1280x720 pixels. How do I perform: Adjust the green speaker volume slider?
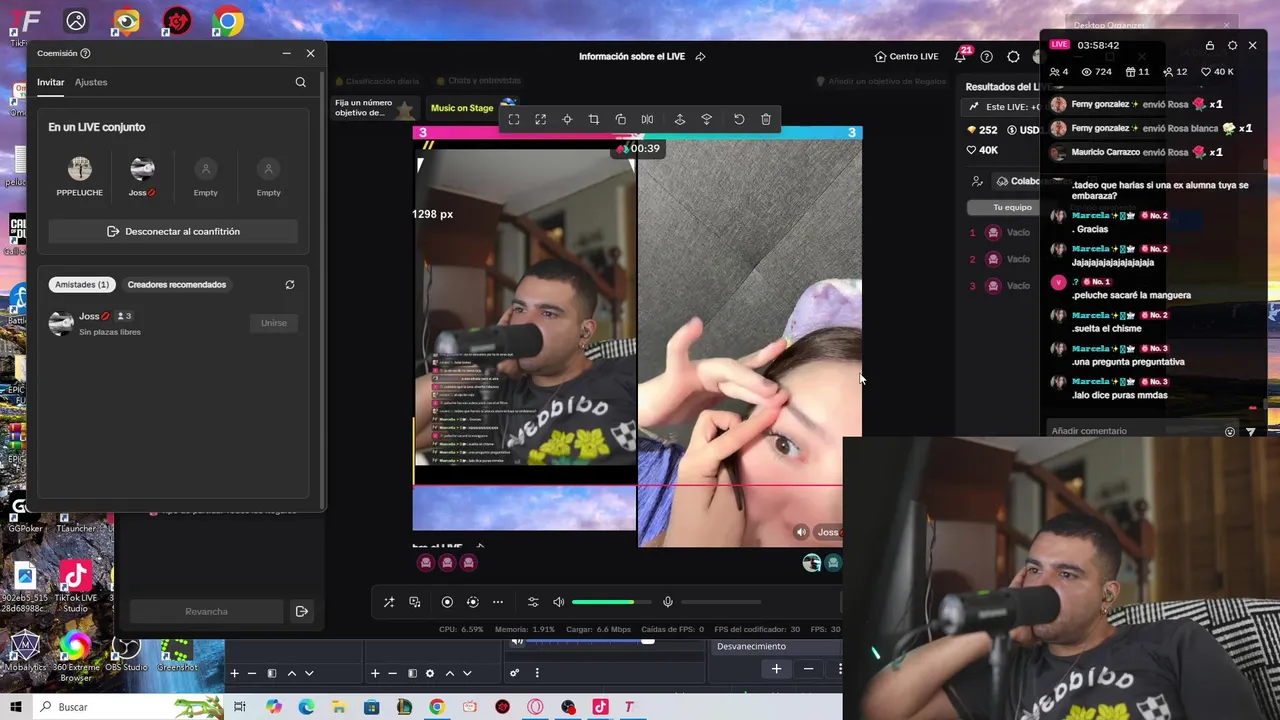point(610,602)
